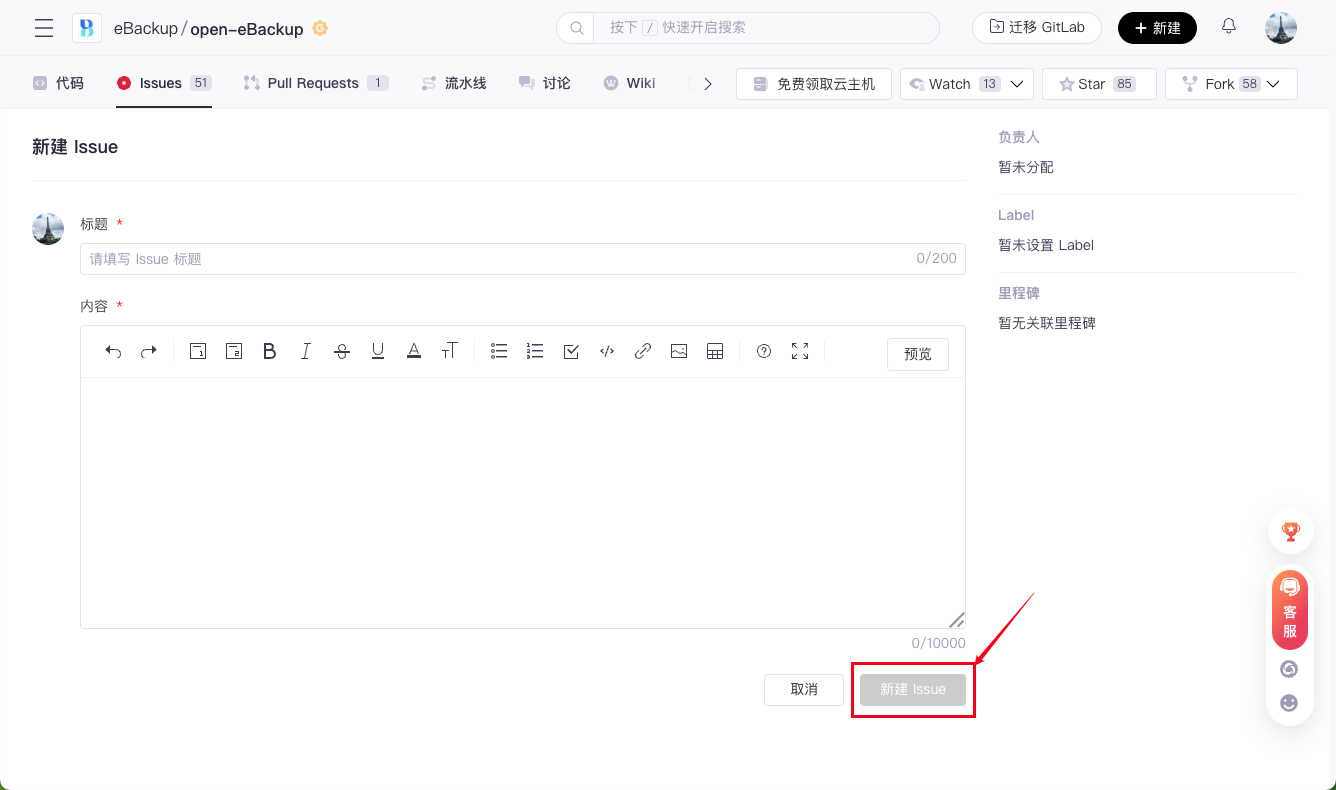Expand the Watch dropdown arrow
1336x790 pixels.
tap(1017, 84)
